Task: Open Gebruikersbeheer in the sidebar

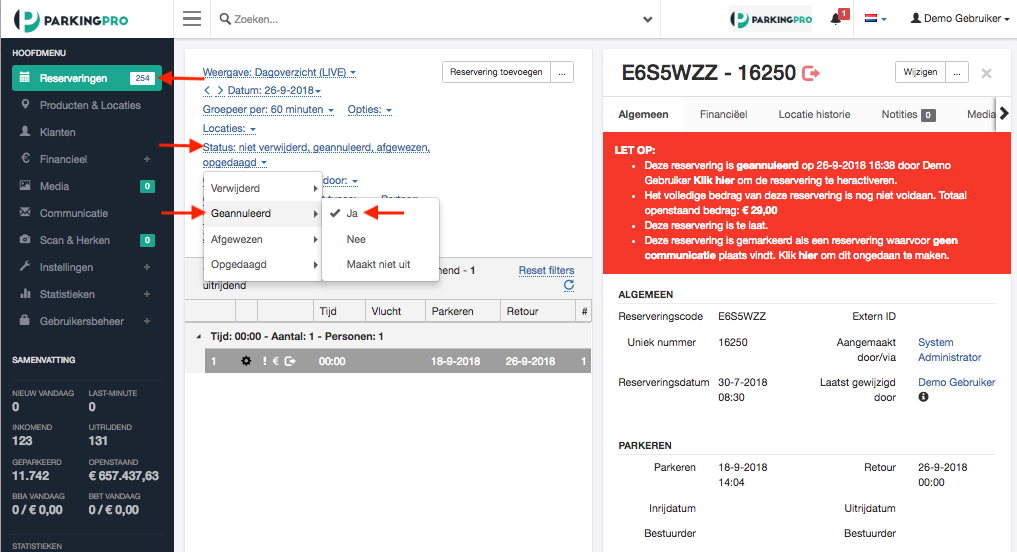Action: coord(82,321)
